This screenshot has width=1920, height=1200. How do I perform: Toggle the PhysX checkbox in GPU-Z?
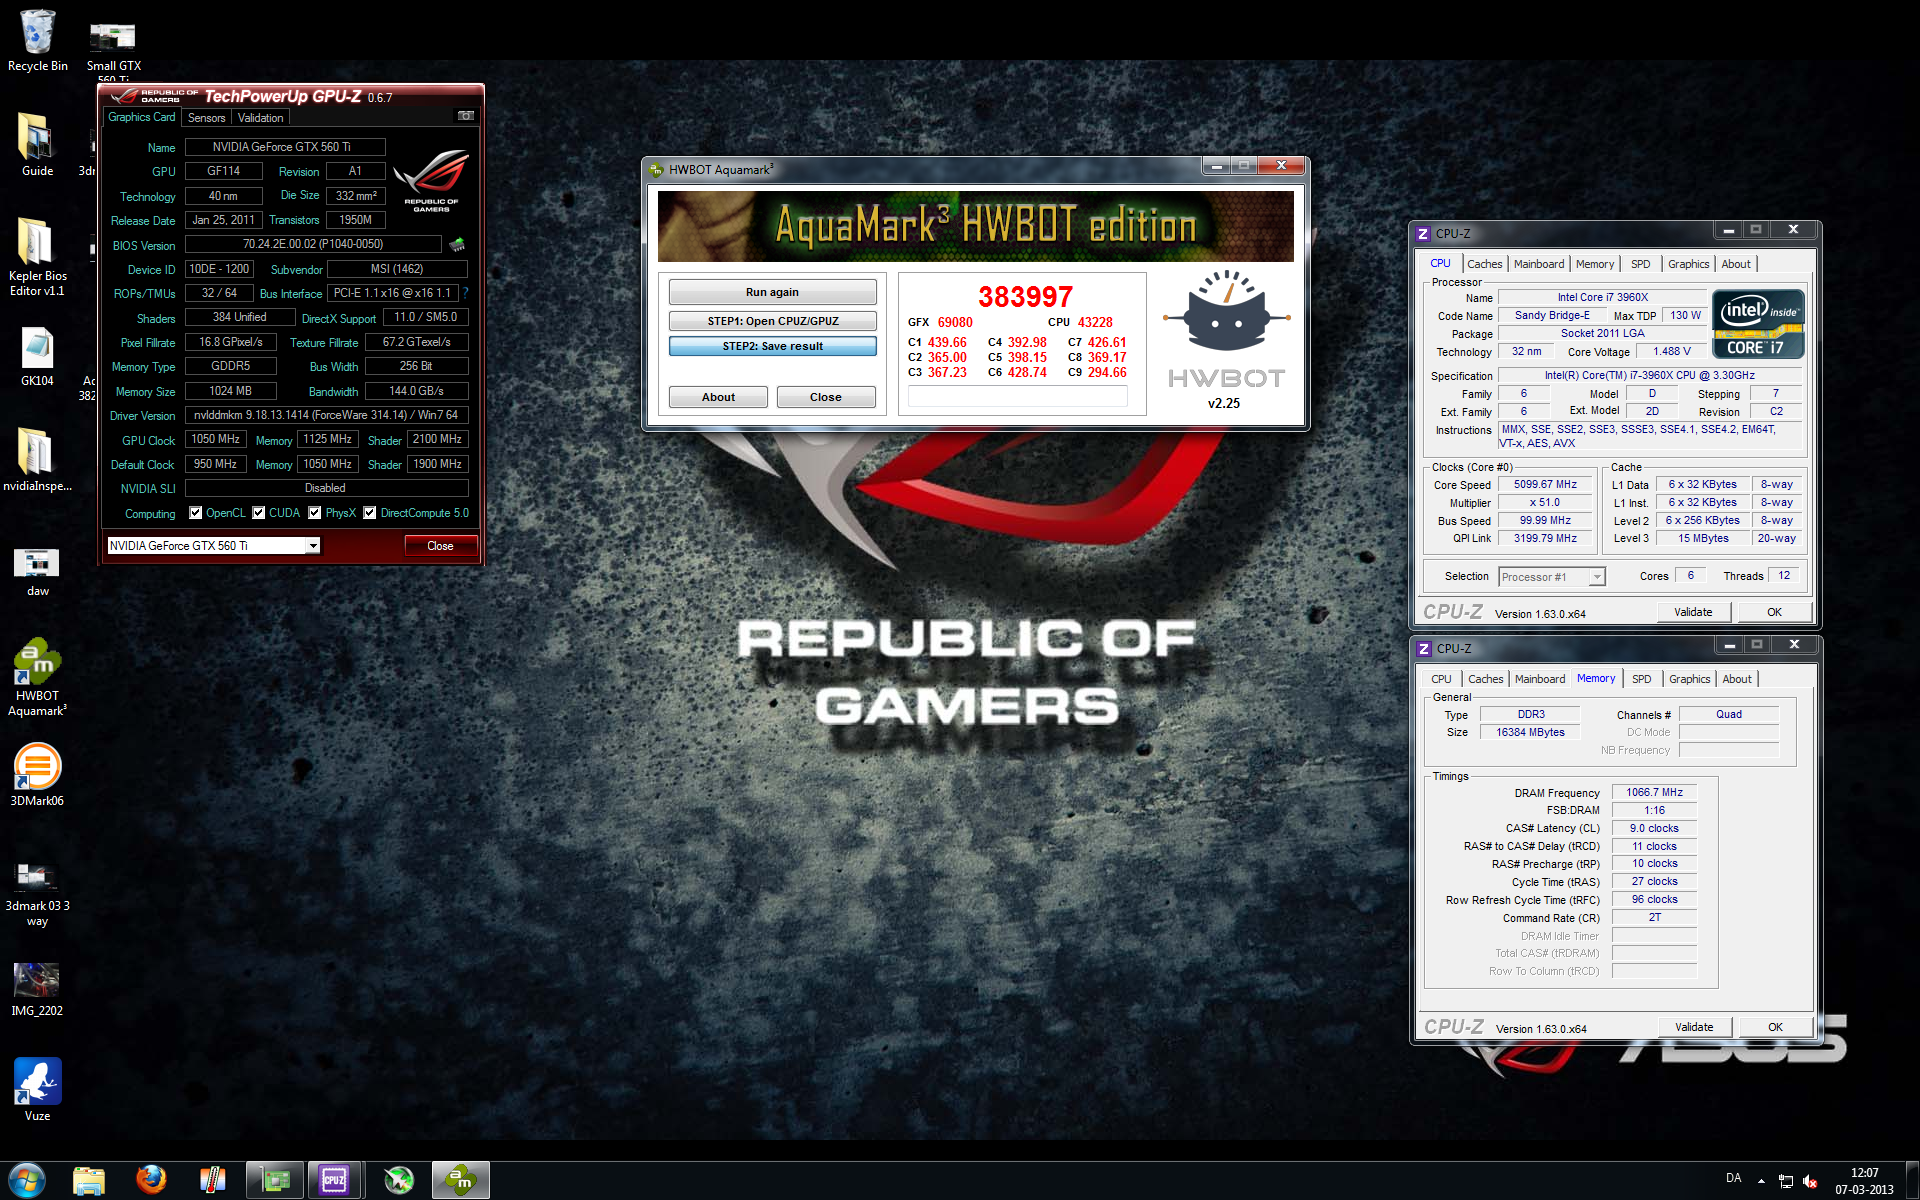(x=315, y=513)
